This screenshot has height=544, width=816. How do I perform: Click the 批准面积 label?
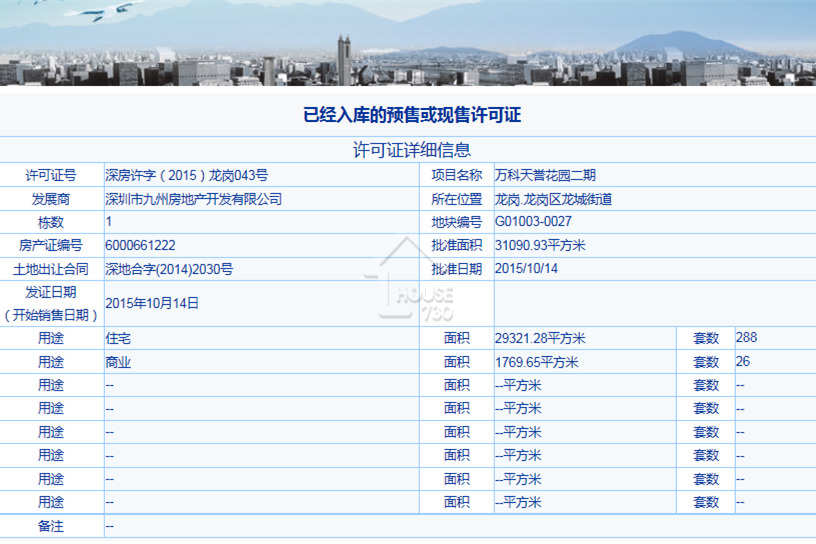456,245
